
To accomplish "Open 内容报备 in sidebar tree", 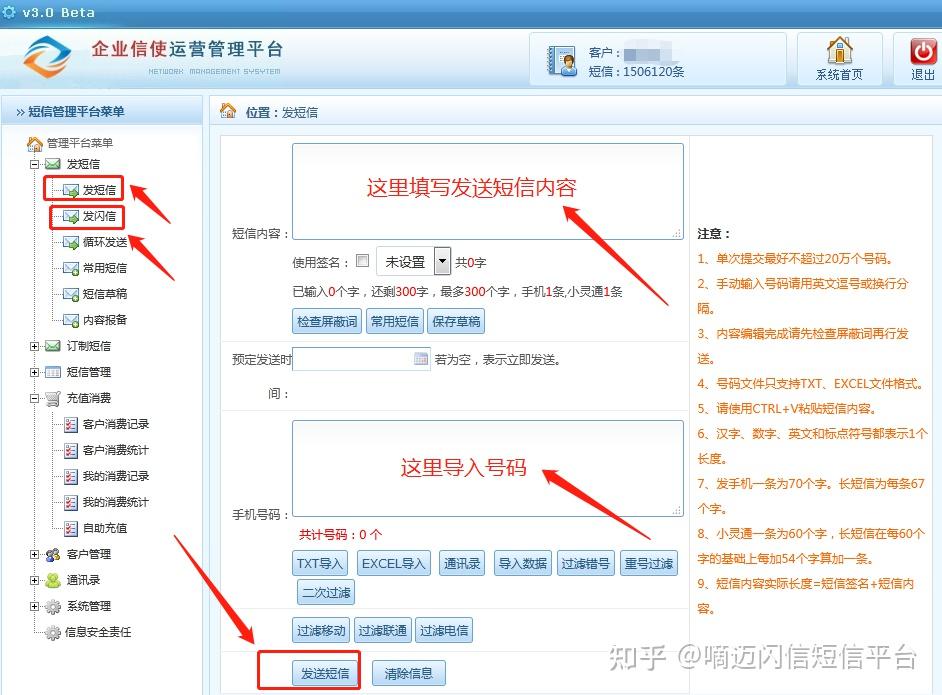I will [105, 320].
